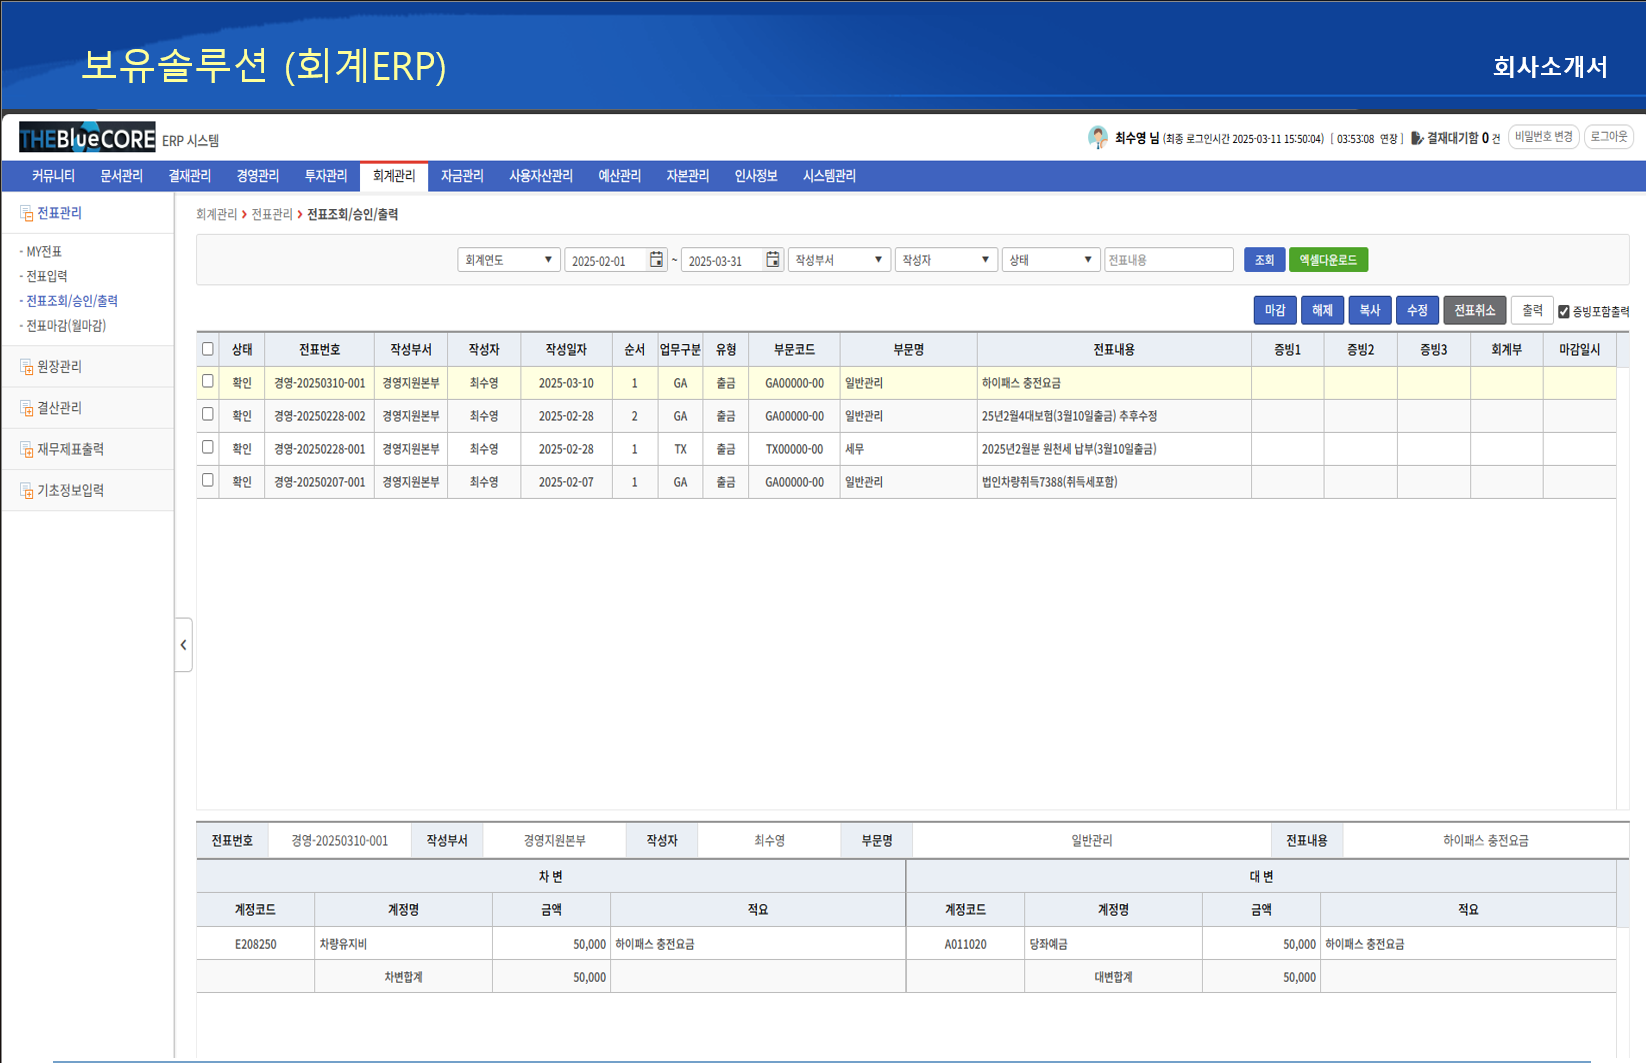Image resolution: width=1646 pixels, height=1063 pixels.
Task: Select the checkbox for 경영-20250310-001 row
Action: click(x=207, y=382)
